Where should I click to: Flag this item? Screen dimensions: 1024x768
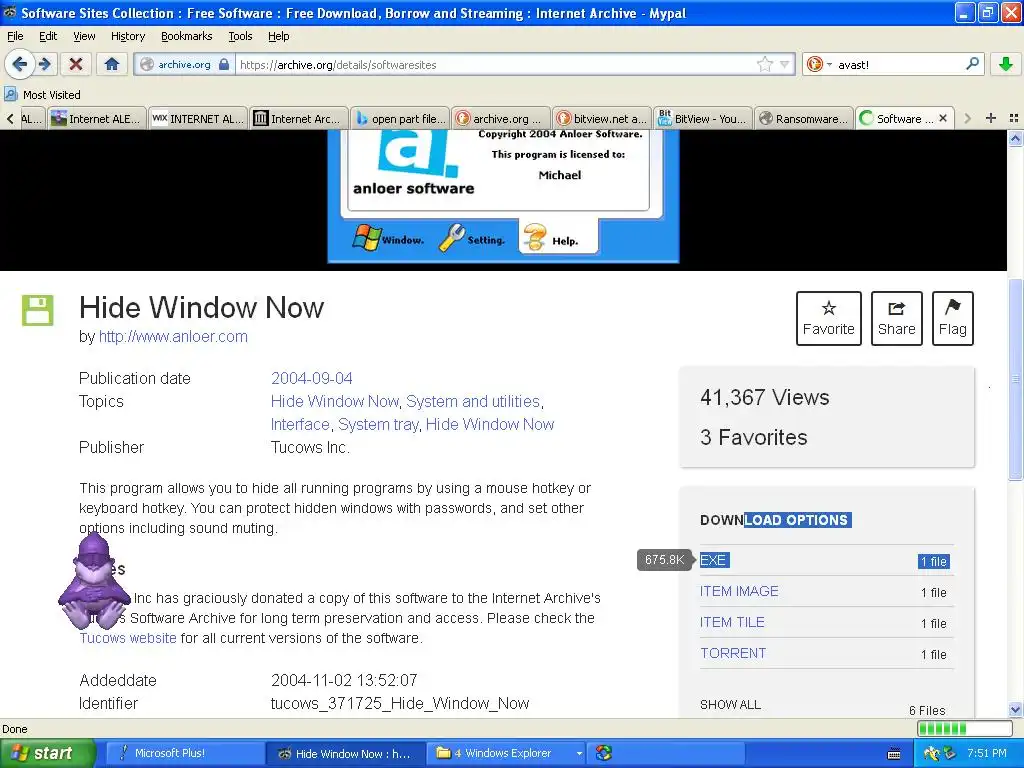pos(952,318)
